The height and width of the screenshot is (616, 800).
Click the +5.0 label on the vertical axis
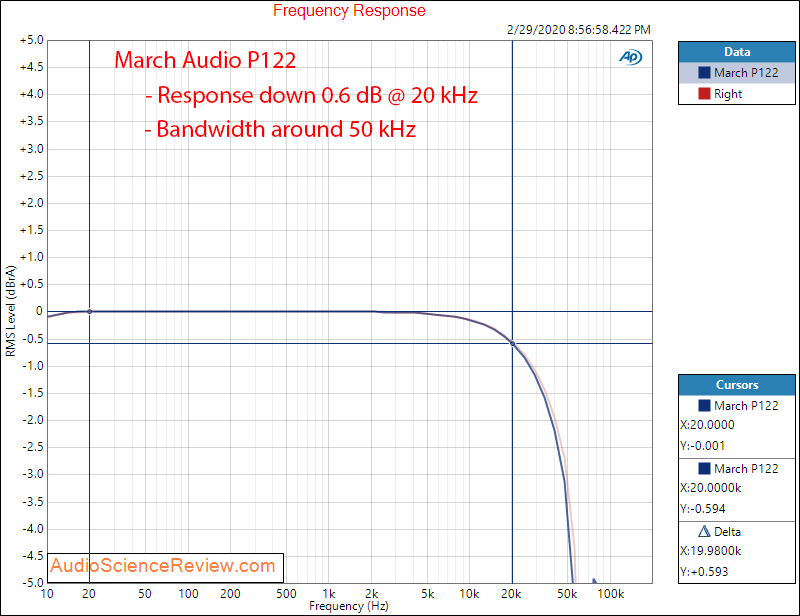point(32,40)
